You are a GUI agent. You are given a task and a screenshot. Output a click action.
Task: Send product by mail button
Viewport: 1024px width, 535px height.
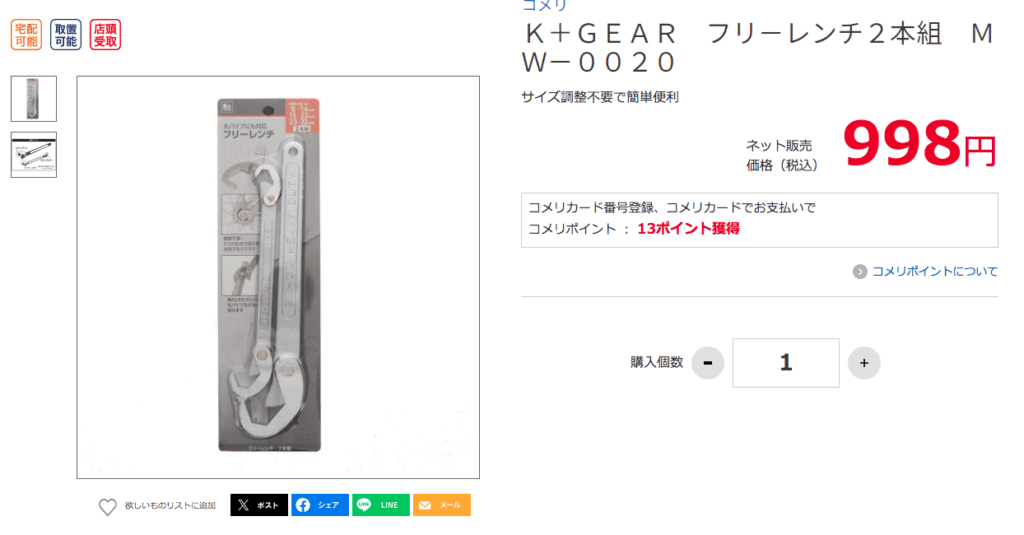tap(441, 505)
